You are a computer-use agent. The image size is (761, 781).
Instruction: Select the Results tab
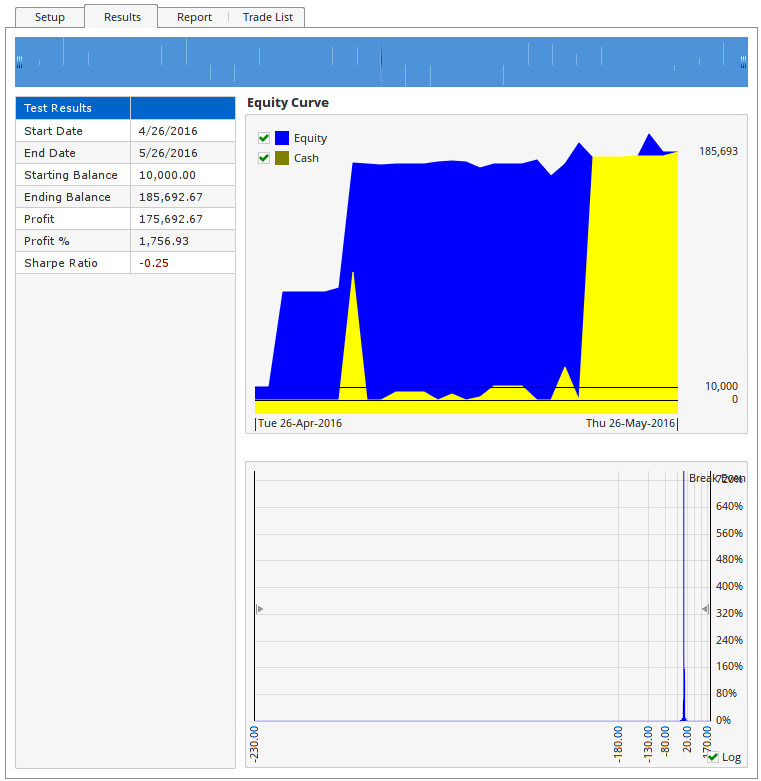(122, 17)
